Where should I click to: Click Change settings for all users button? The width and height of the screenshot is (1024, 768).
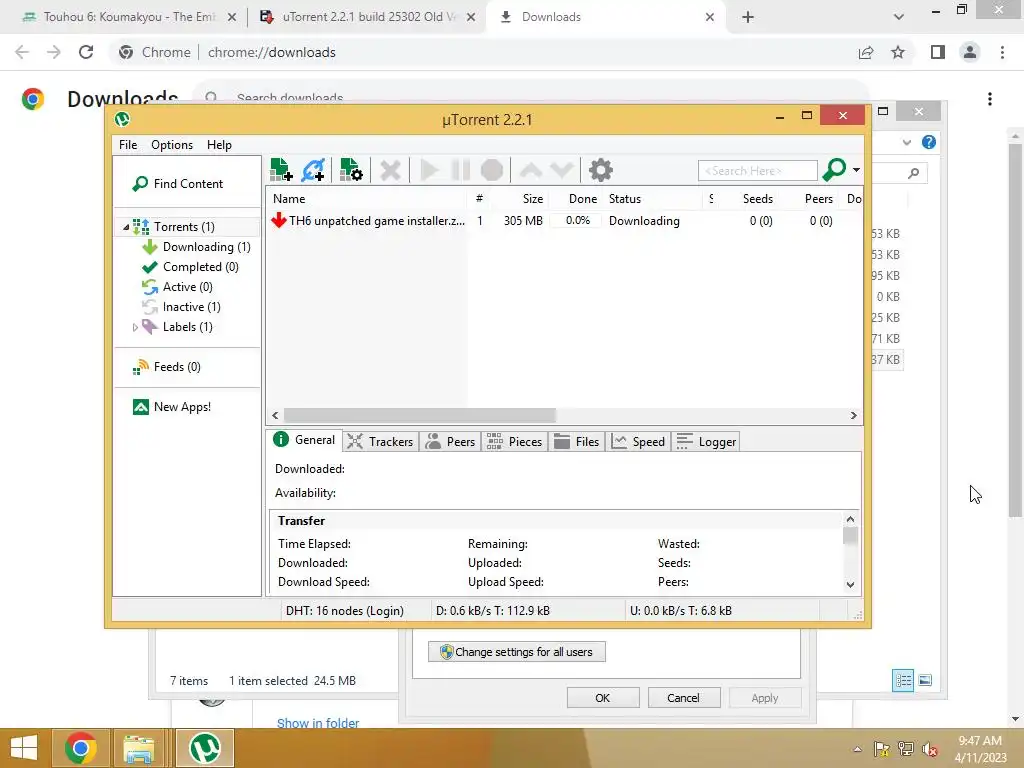(517, 652)
